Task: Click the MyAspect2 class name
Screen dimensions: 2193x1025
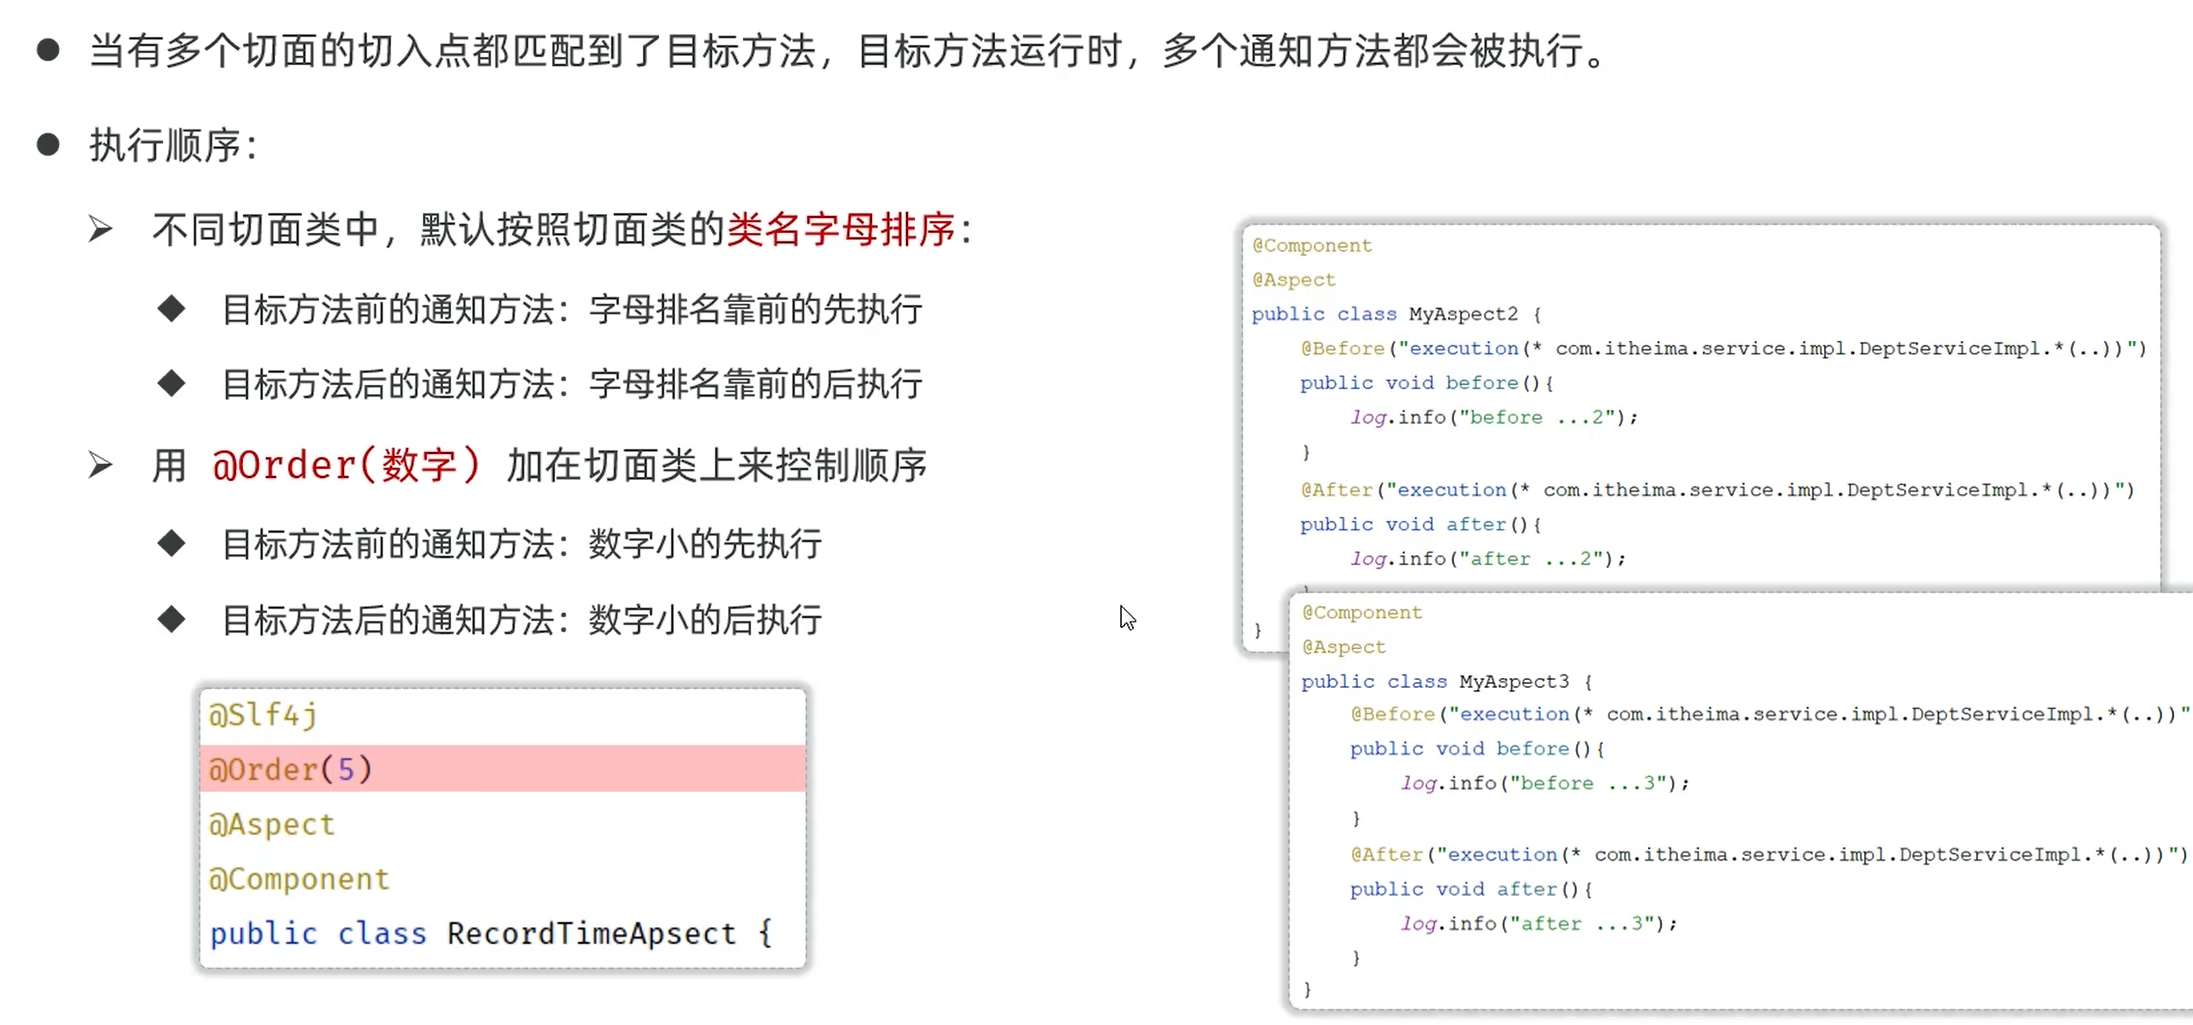Action: pyautogui.click(x=1463, y=314)
